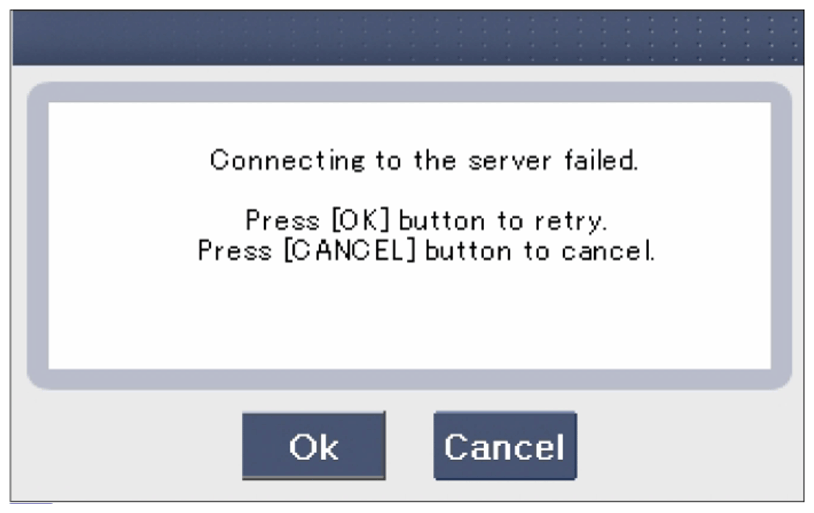
Task: Click the Ok button to retry
Action: click(314, 446)
